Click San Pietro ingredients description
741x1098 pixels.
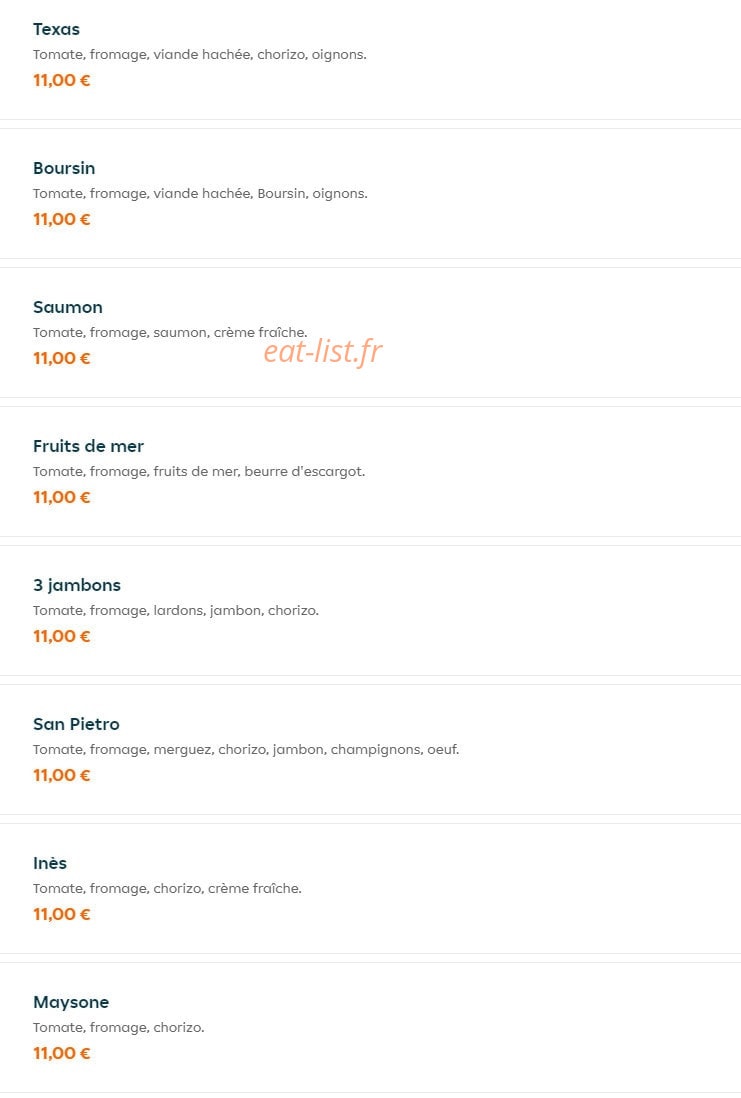(246, 749)
